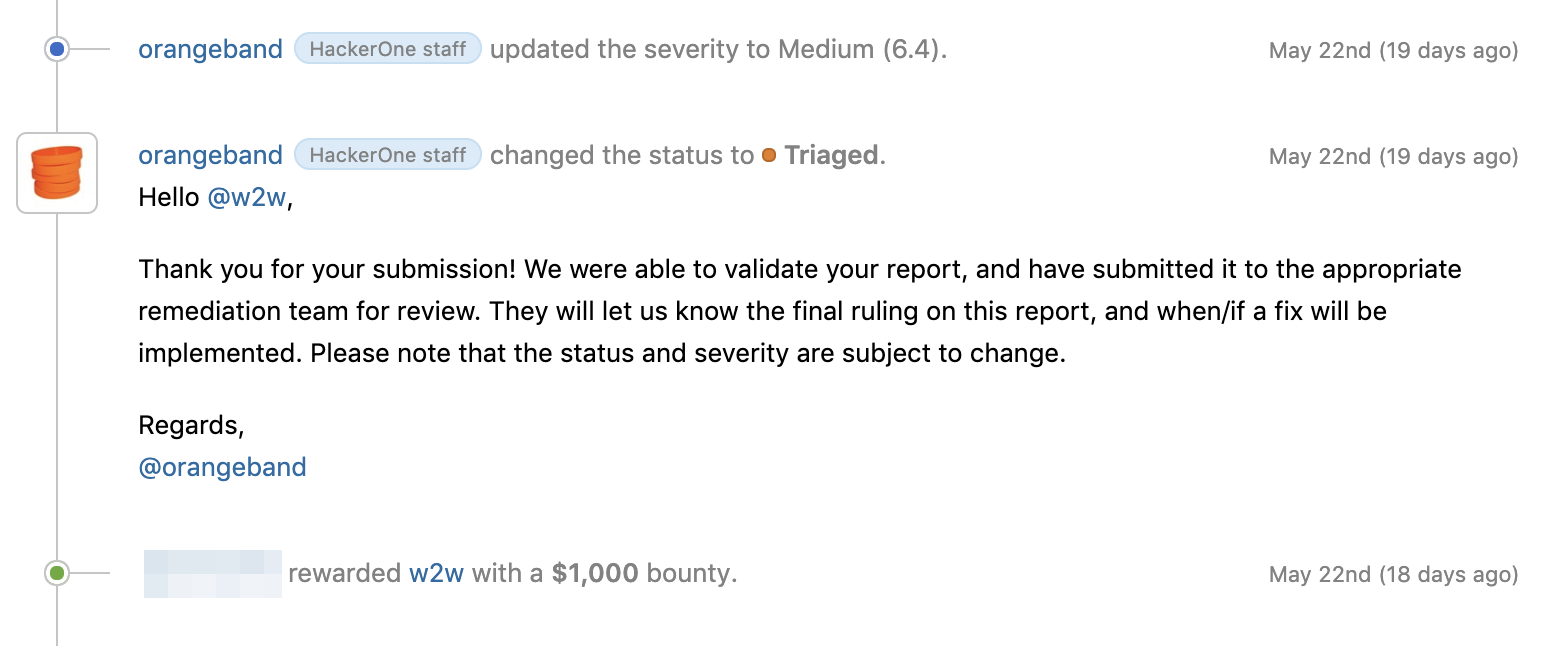Click the @orangeband signature mention
Viewport: 1552px width, 646px height.
tap(222, 467)
